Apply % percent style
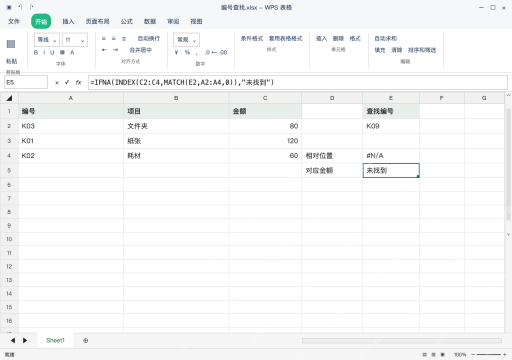Viewport: 512px width, 360px height. [187, 52]
